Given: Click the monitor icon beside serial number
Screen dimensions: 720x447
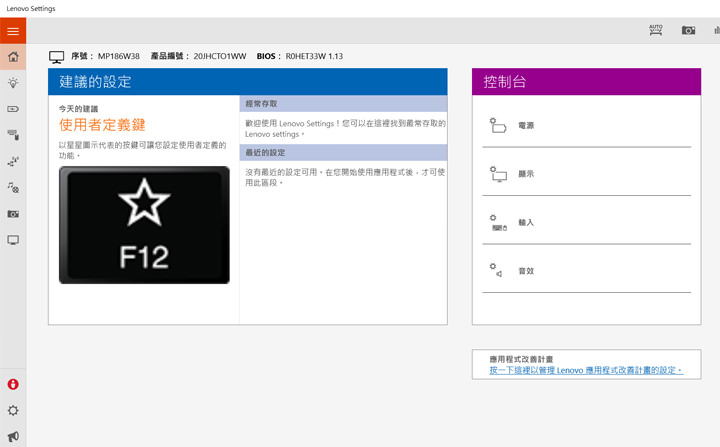Looking at the screenshot, I should (x=56, y=57).
